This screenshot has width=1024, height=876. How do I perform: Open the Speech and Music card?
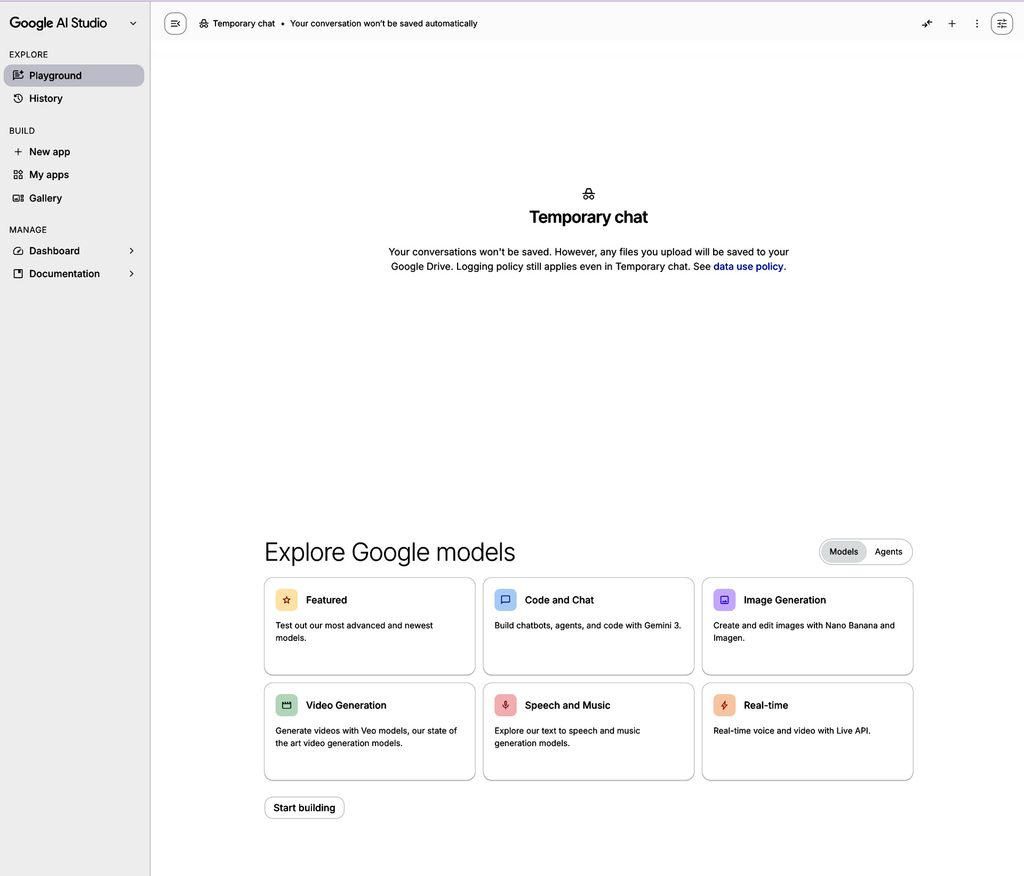[x=588, y=732]
